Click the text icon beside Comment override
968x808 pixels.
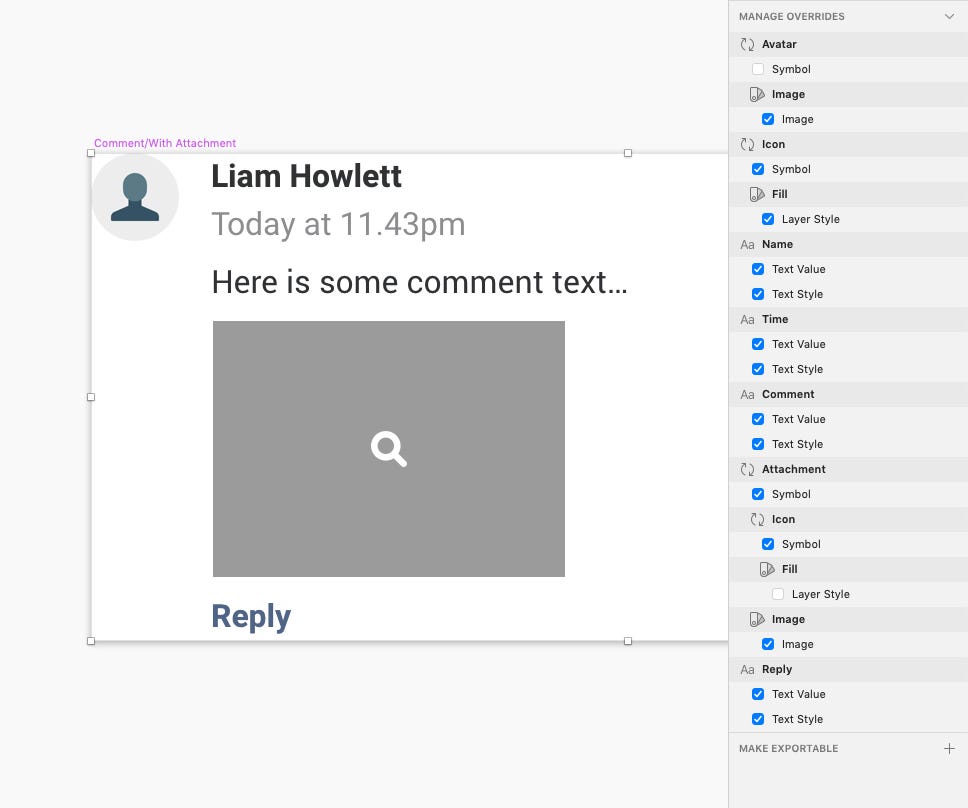747,394
